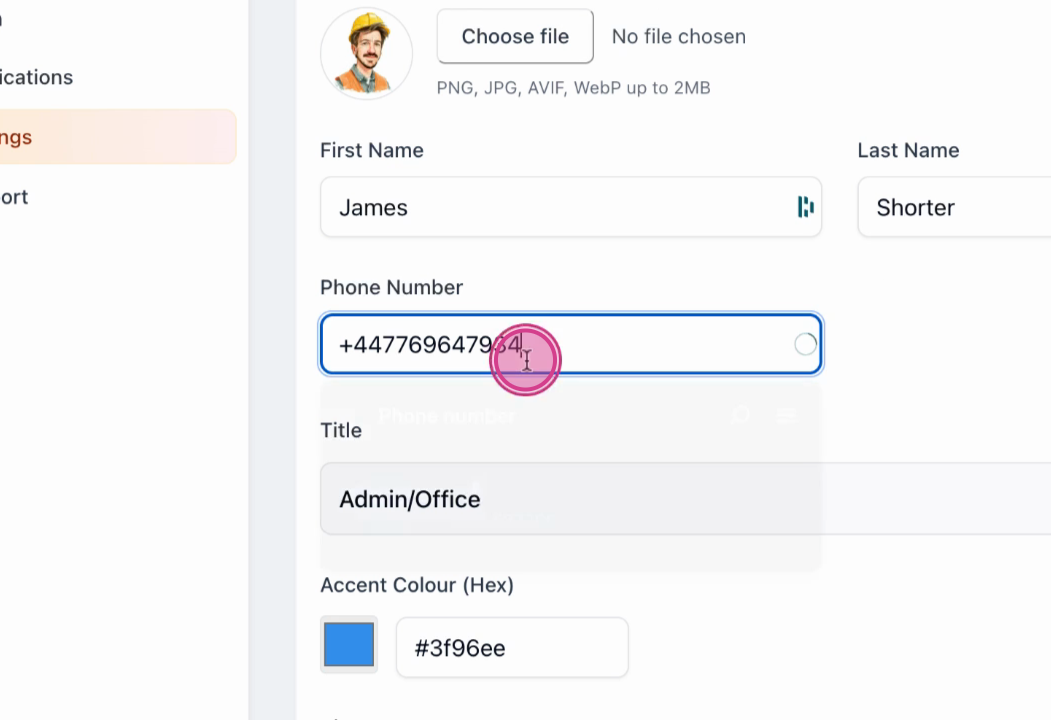Click the Phone Number label

point(391,287)
